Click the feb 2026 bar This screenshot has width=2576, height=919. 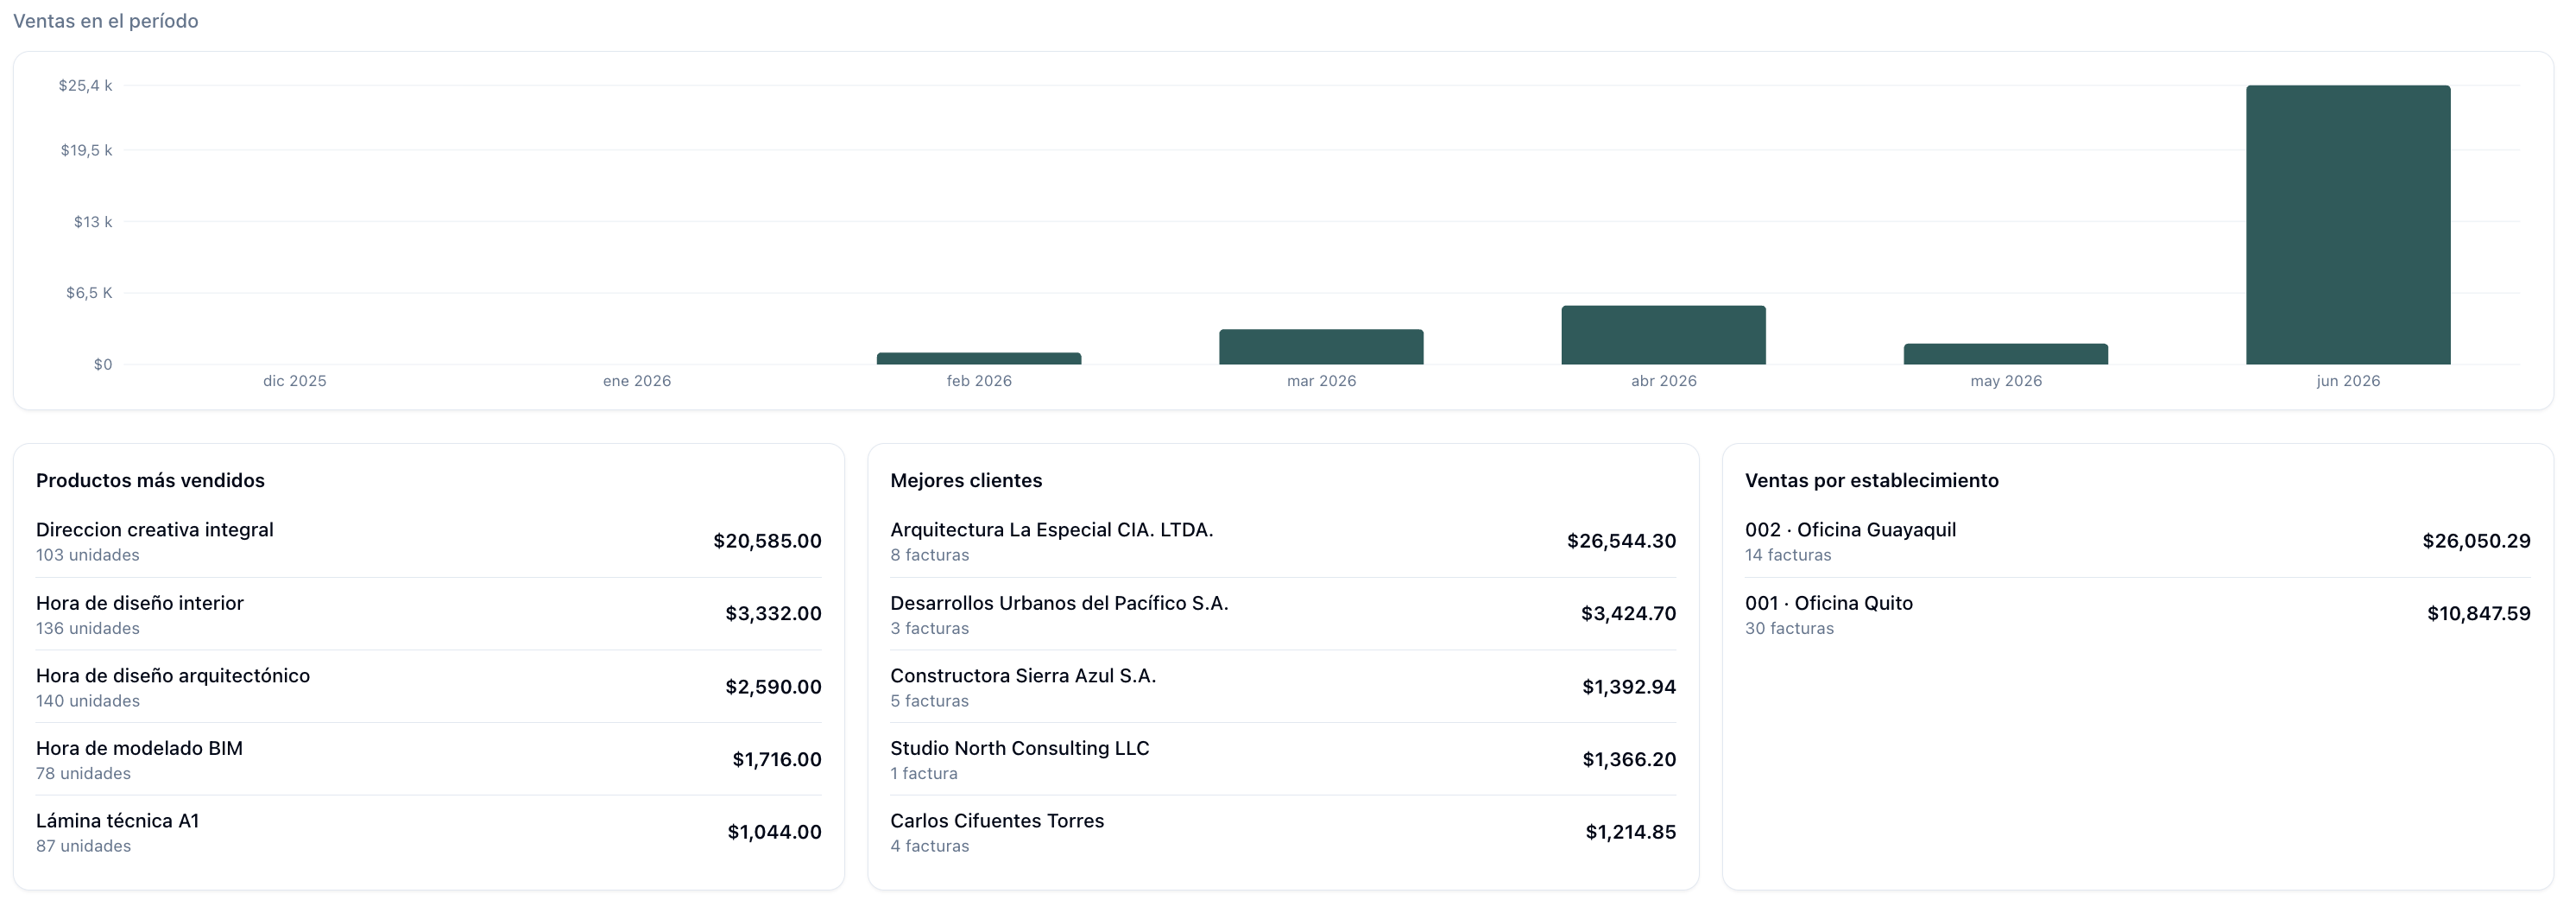(979, 359)
